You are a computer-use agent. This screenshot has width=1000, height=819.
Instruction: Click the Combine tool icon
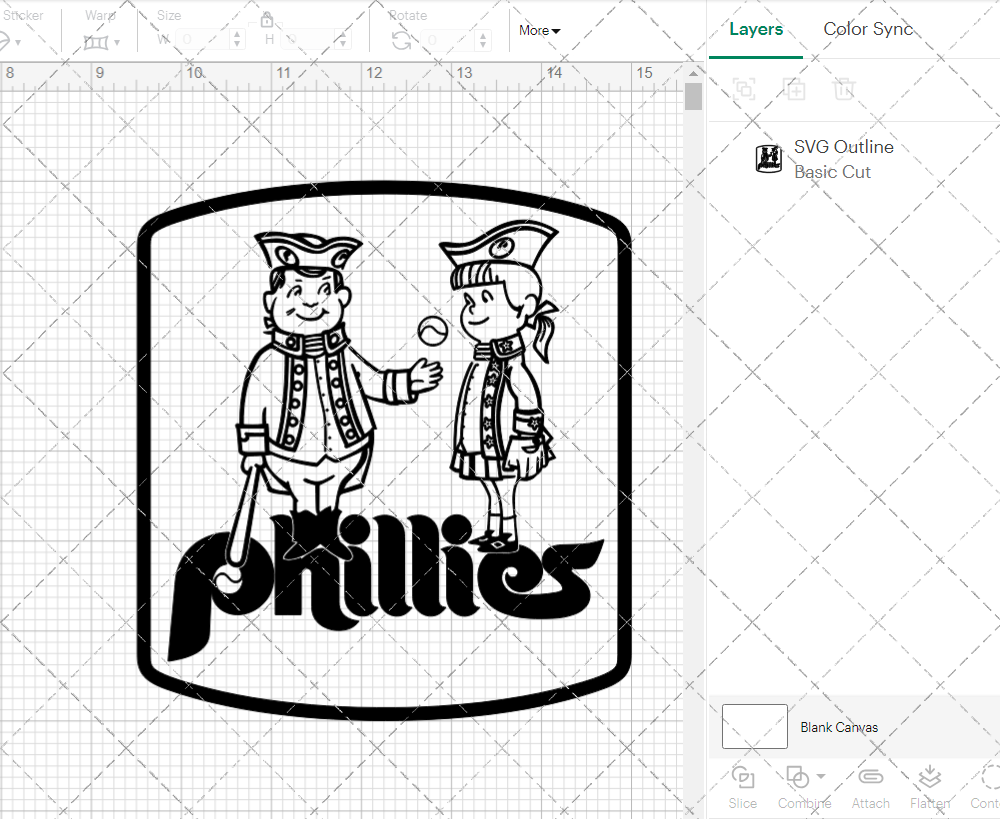pos(797,777)
